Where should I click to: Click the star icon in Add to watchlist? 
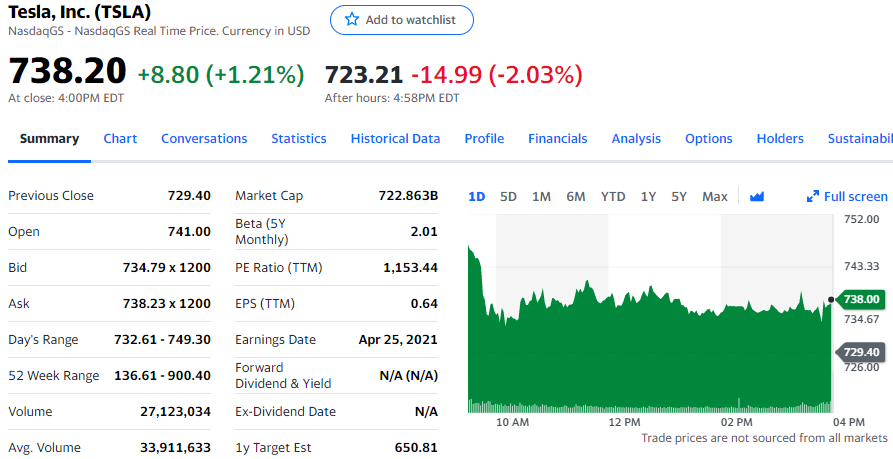pos(352,19)
